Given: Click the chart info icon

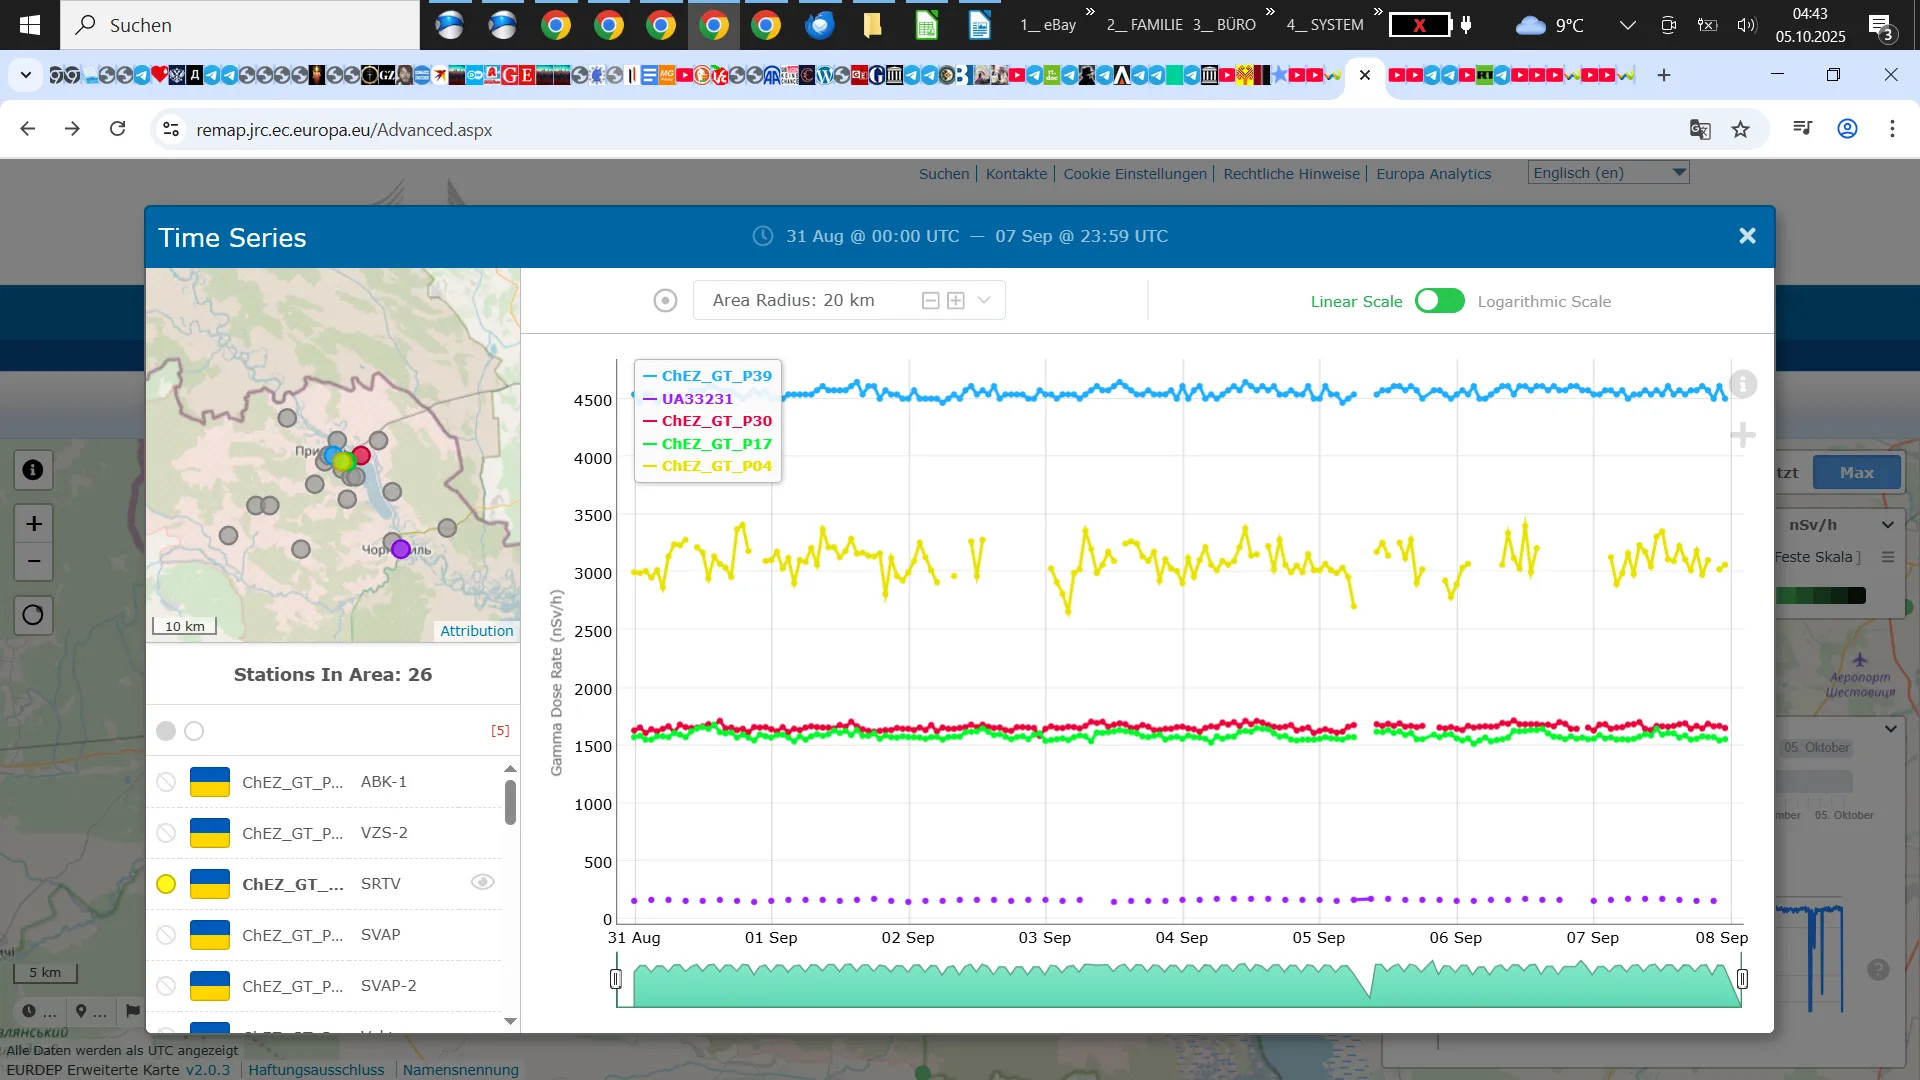Looking at the screenshot, I should pyautogui.click(x=1743, y=384).
